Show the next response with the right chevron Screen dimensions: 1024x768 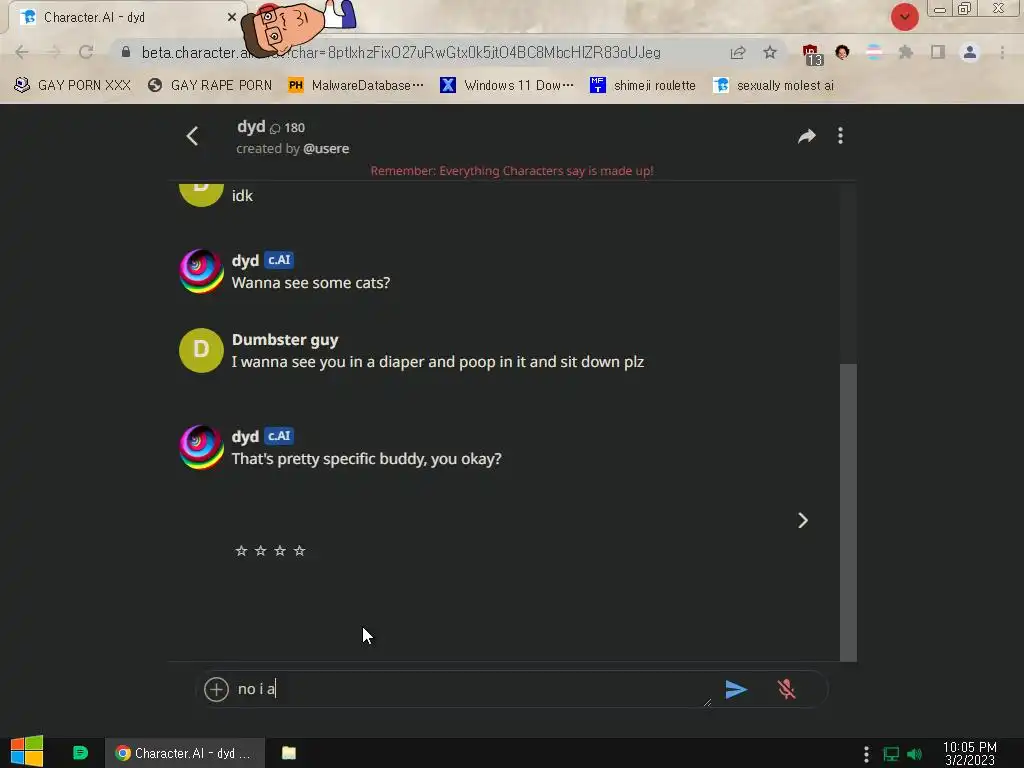point(803,520)
